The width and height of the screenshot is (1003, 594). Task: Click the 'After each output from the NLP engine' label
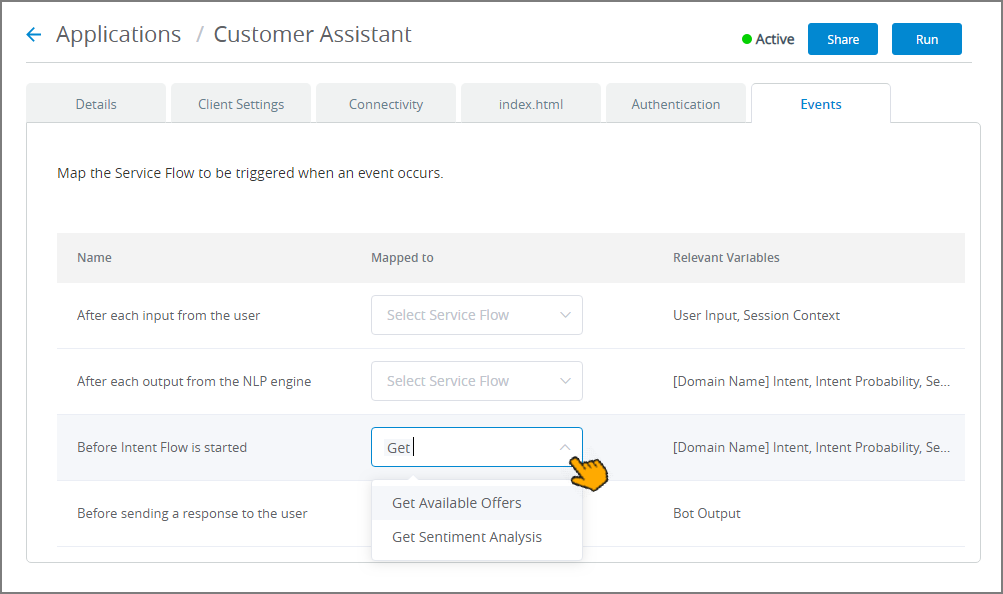(x=194, y=381)
